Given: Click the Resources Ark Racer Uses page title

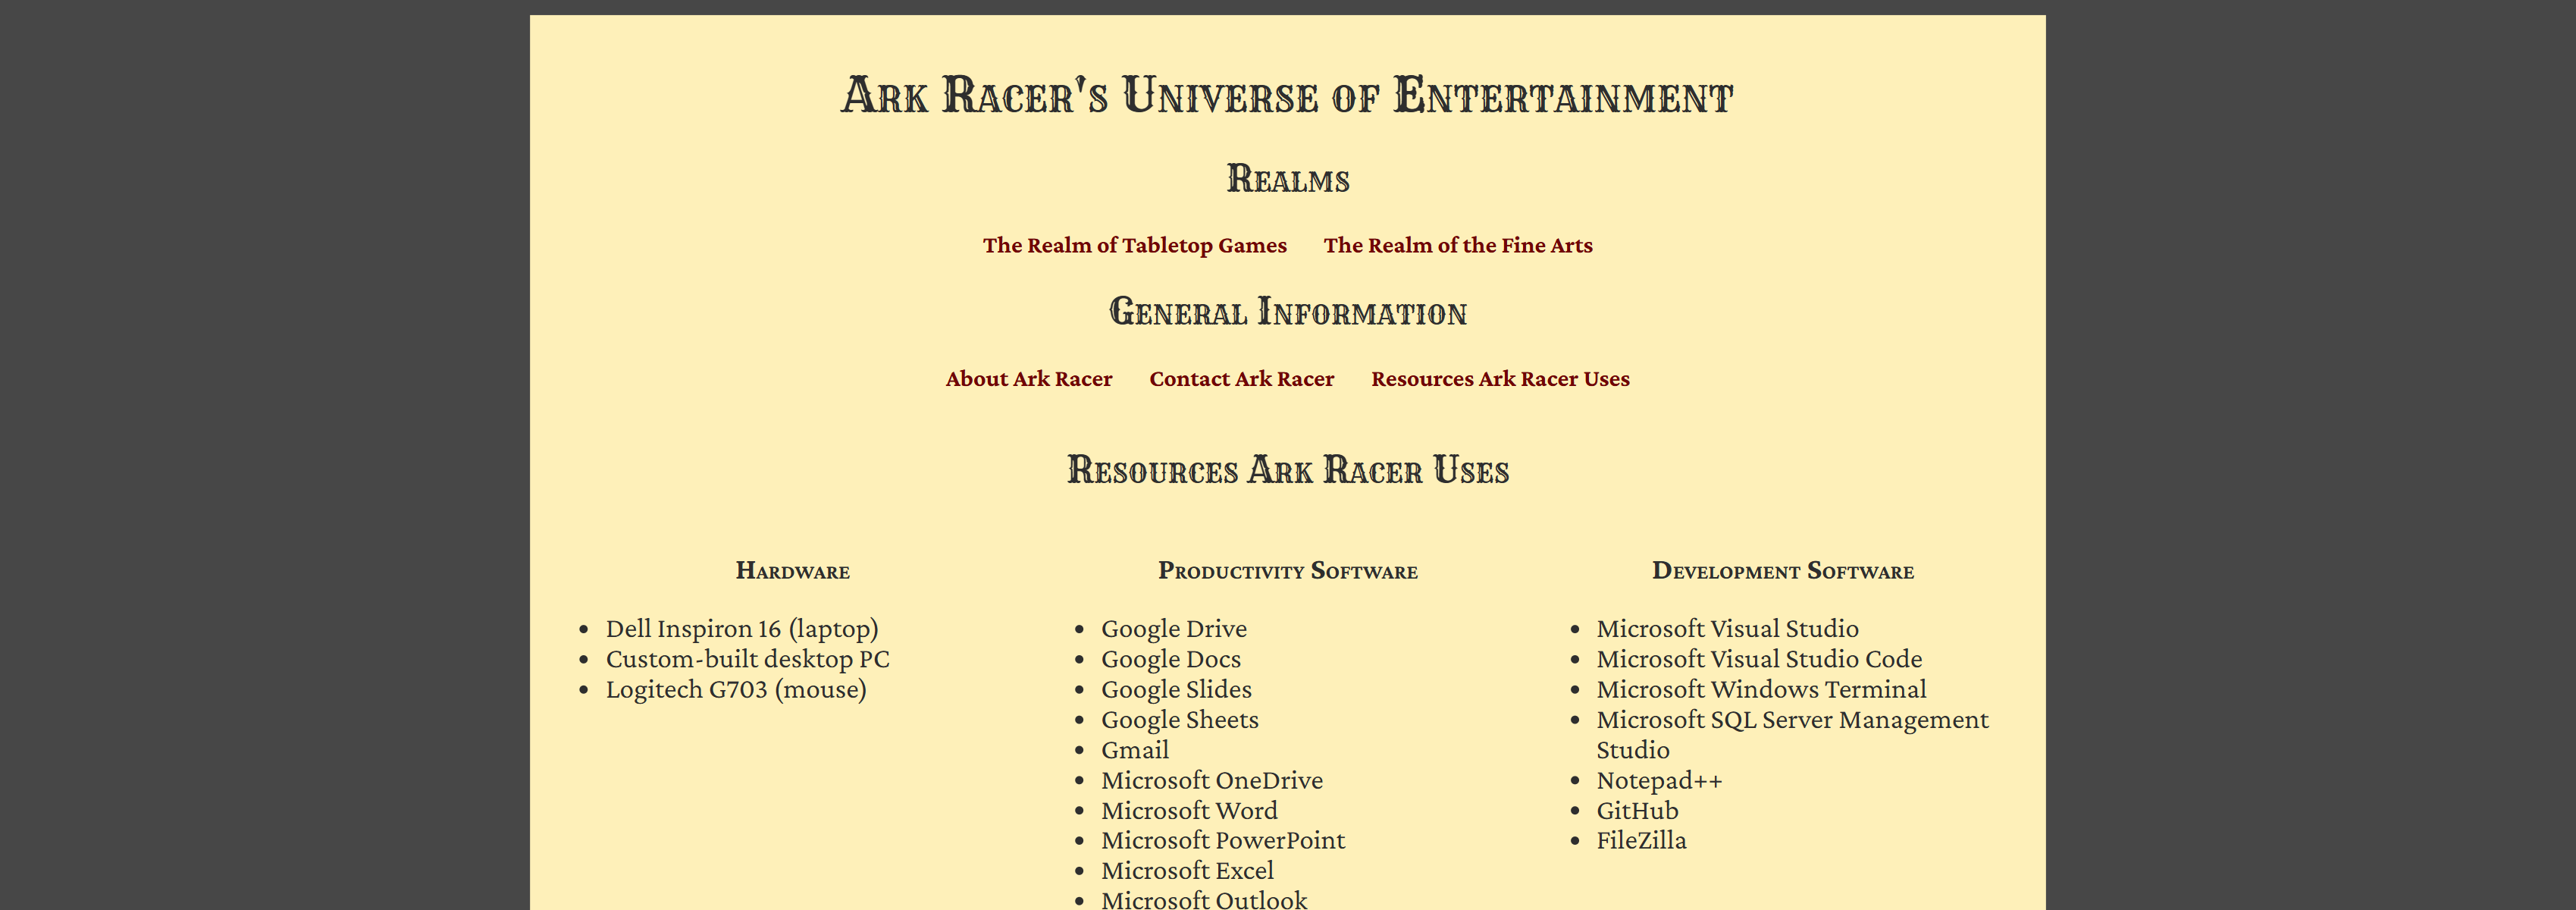Looking at the screenshot, I should coord(1288,469).
